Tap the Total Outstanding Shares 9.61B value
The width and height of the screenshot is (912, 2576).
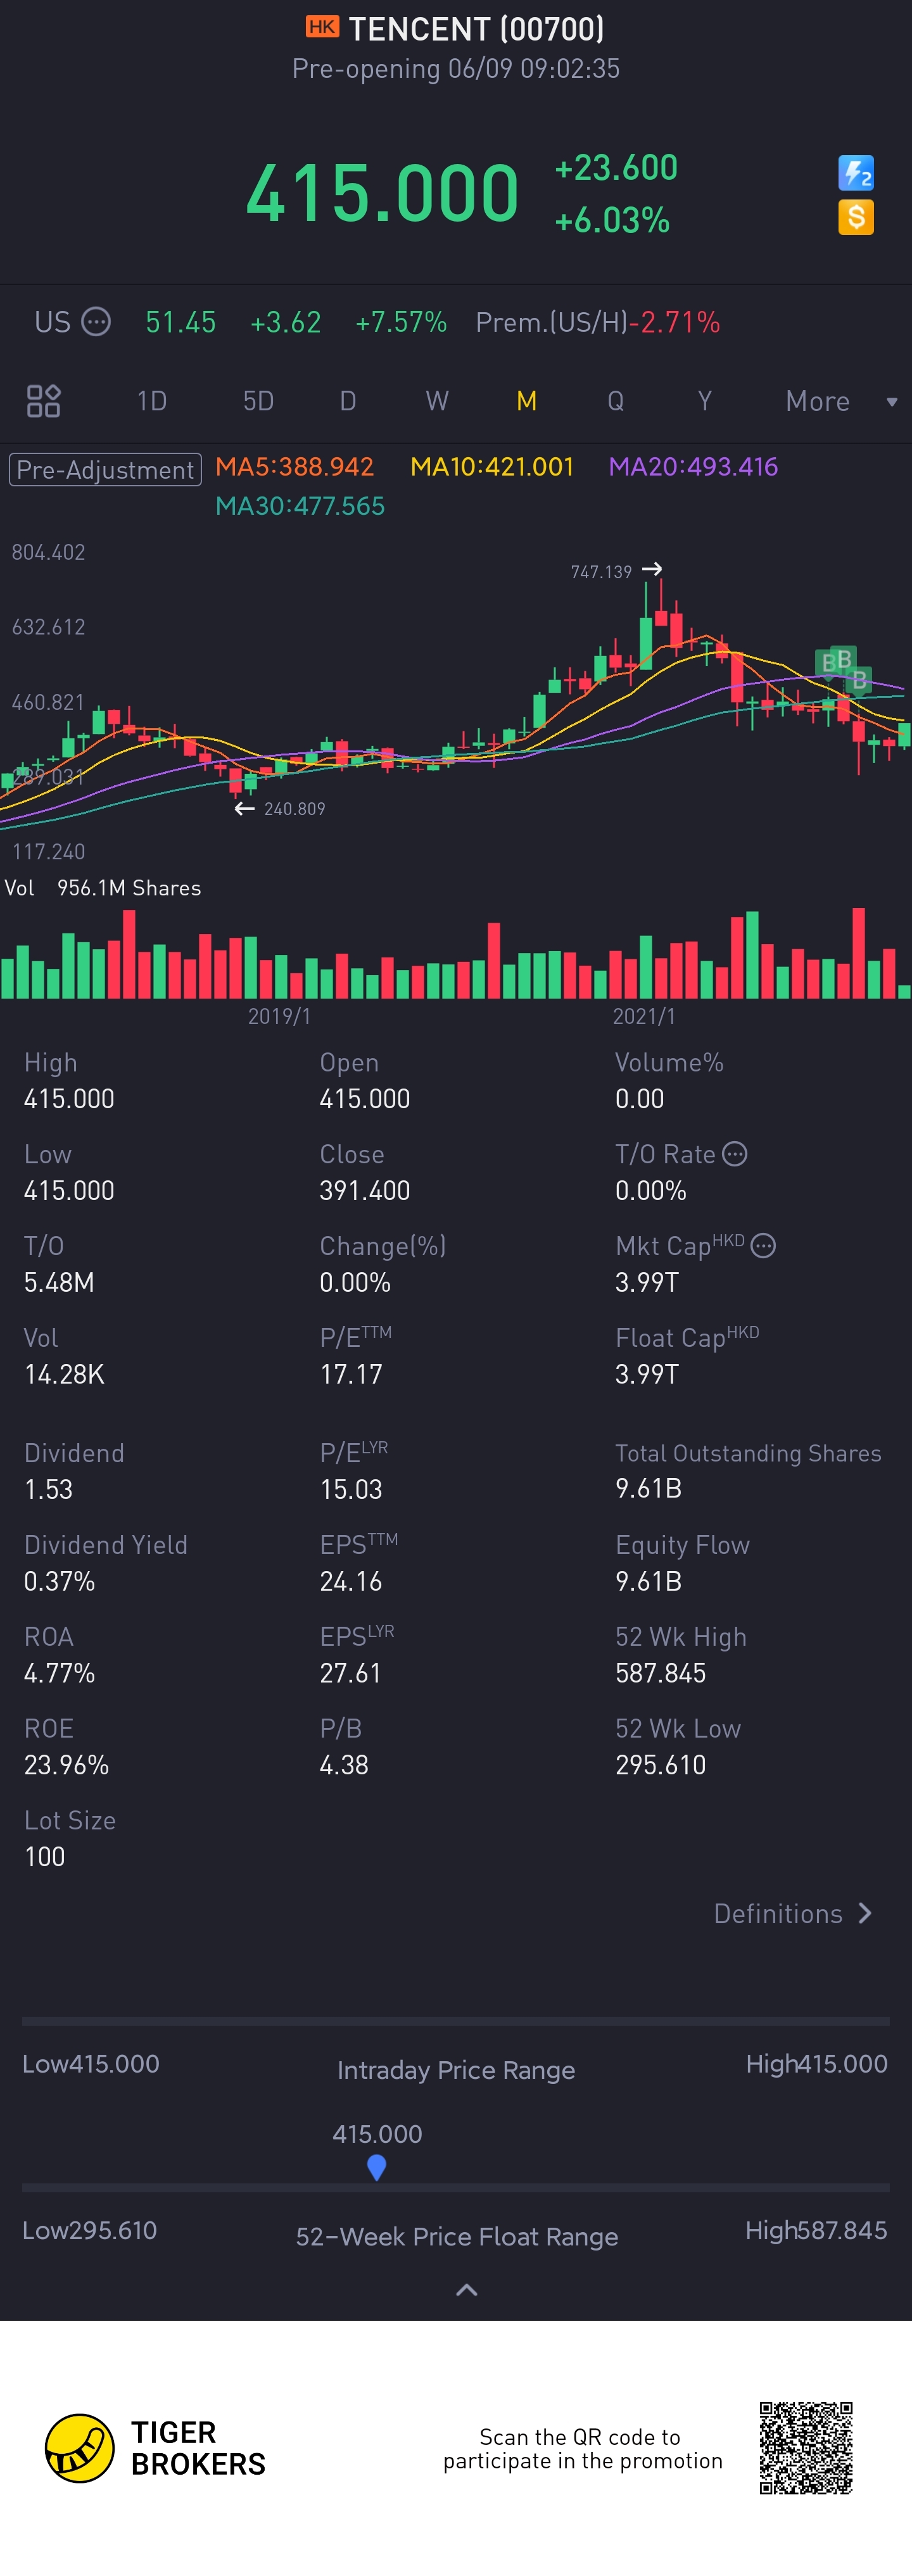[649, 1488]
